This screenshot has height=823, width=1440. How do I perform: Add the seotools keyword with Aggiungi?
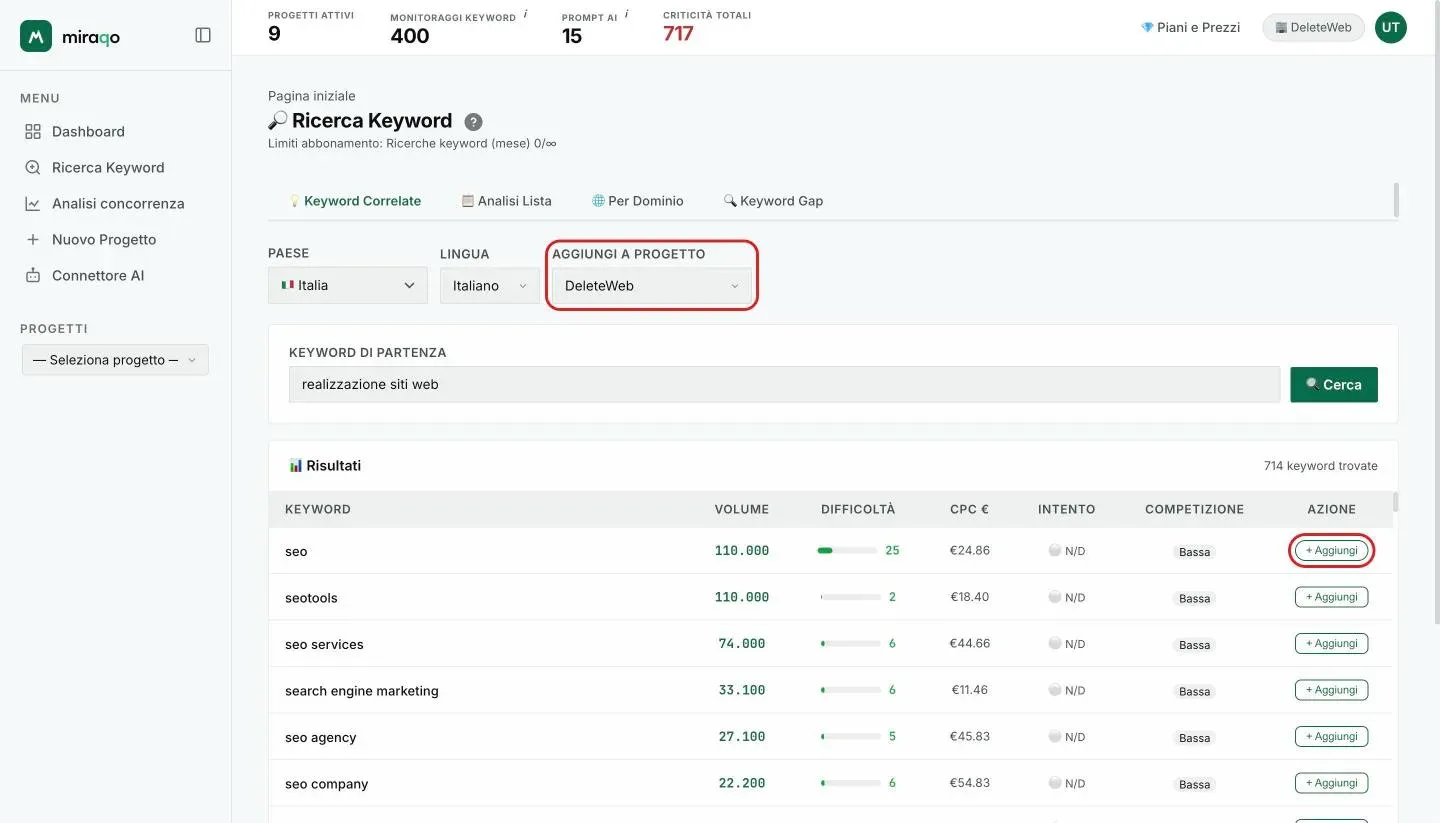pos(1331,597)
